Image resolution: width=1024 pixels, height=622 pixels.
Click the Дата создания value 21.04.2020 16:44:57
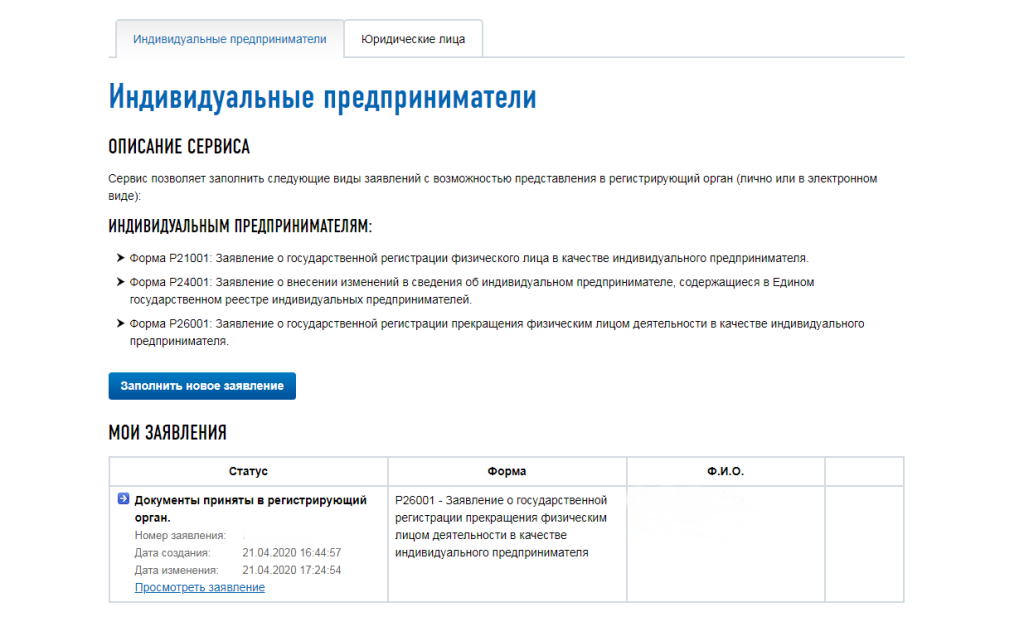pyautogui.click(x=292, y=552)
